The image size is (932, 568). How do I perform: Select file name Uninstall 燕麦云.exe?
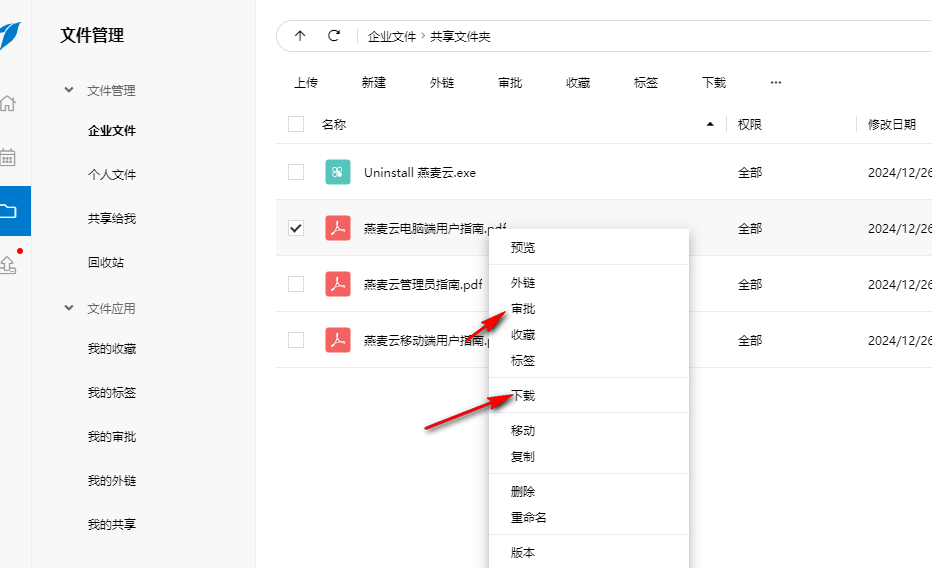click(x=420, y=172)
